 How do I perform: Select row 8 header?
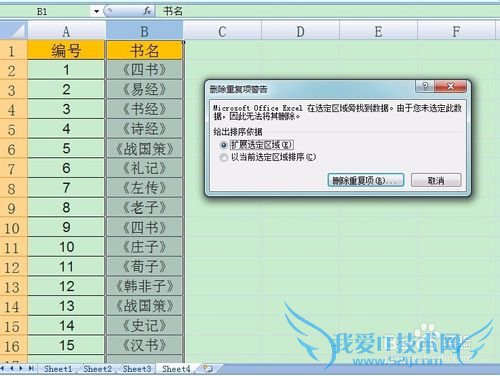point(13,188)
